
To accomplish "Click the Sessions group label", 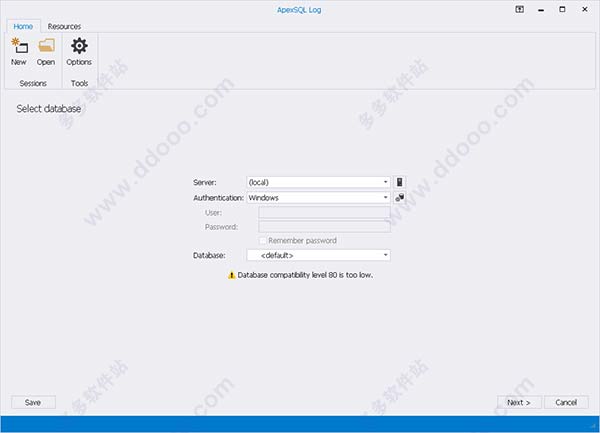I will click(33, 83).
